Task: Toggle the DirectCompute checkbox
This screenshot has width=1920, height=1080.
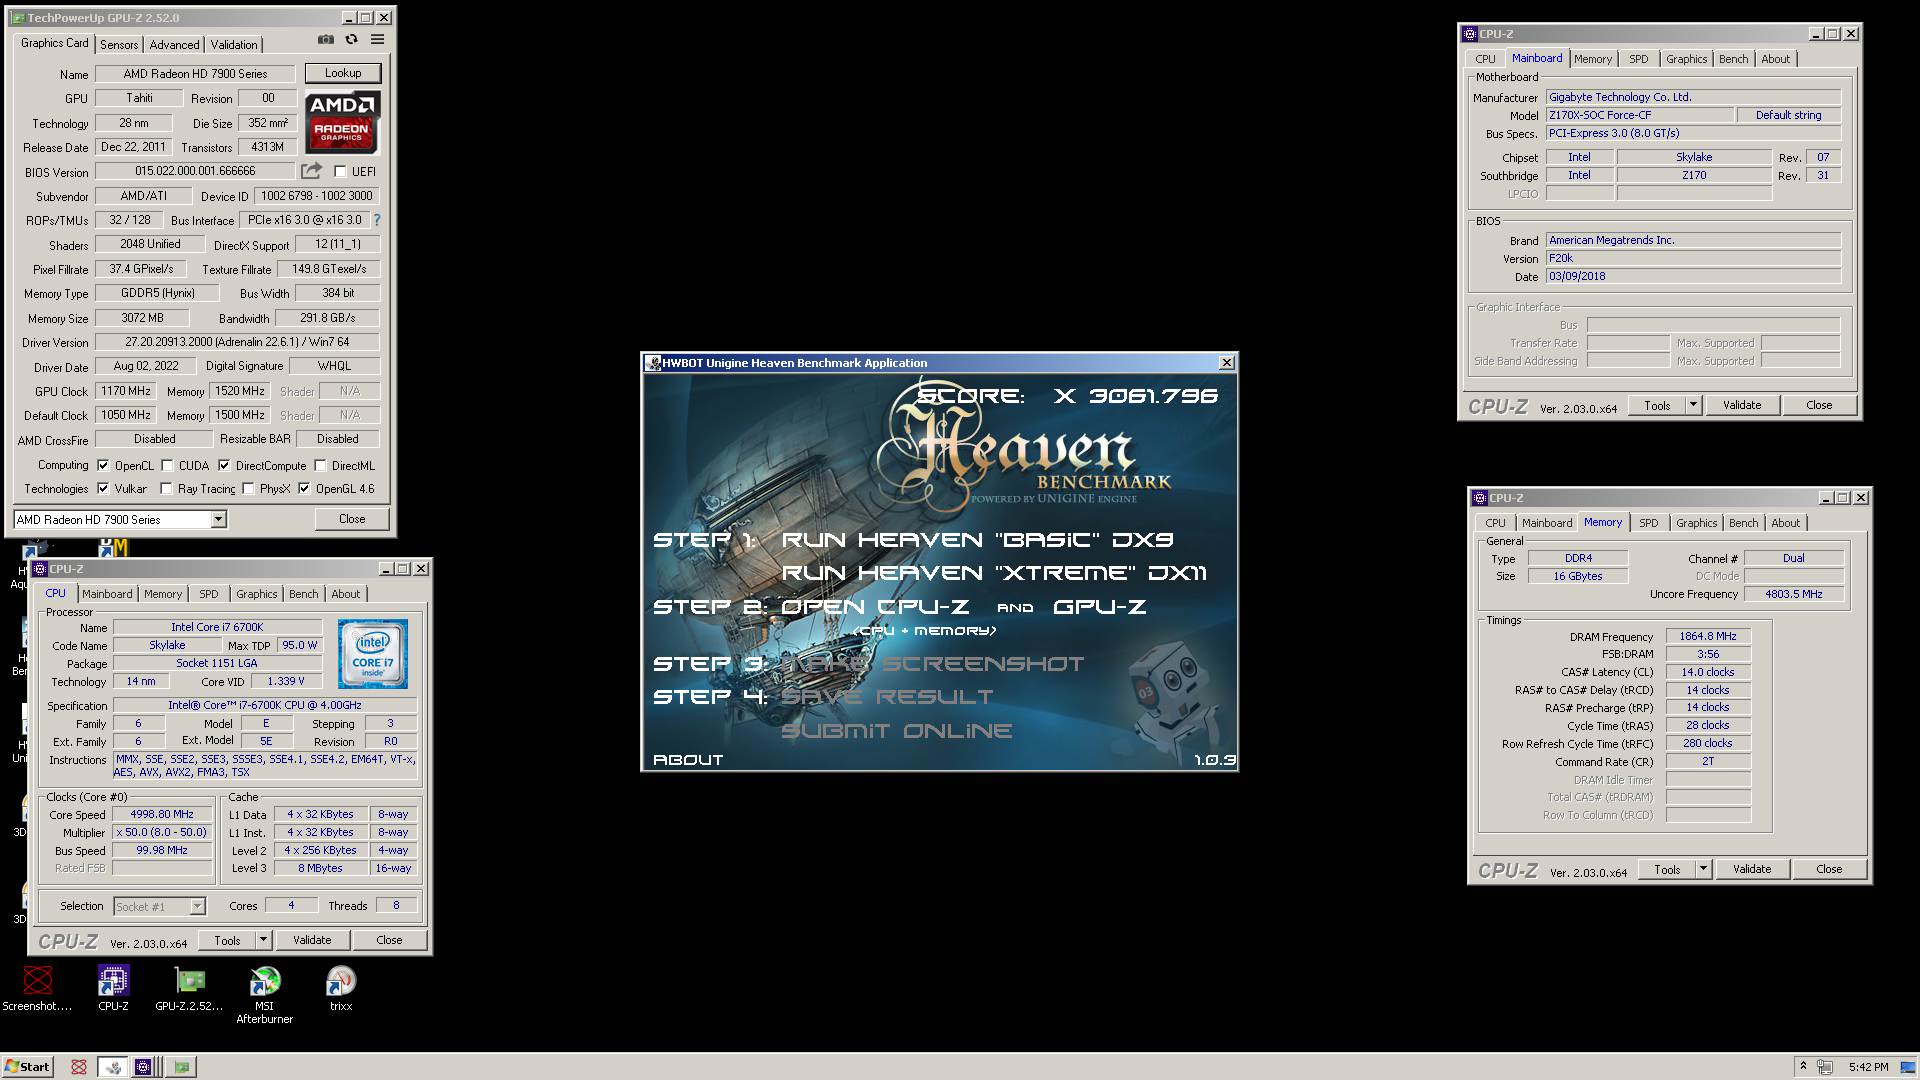Action: click(224, 465)
